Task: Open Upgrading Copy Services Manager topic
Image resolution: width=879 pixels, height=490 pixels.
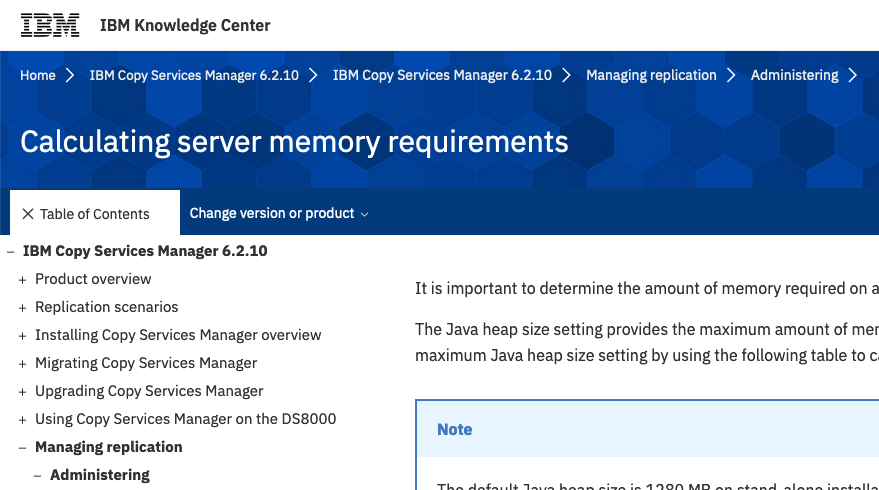Action: coord(149,391)
